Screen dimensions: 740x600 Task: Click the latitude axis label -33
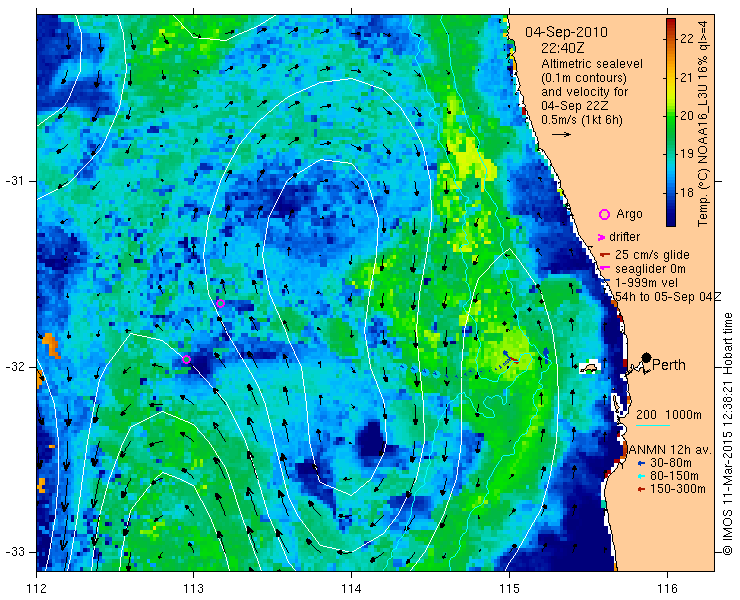point(14,551)
